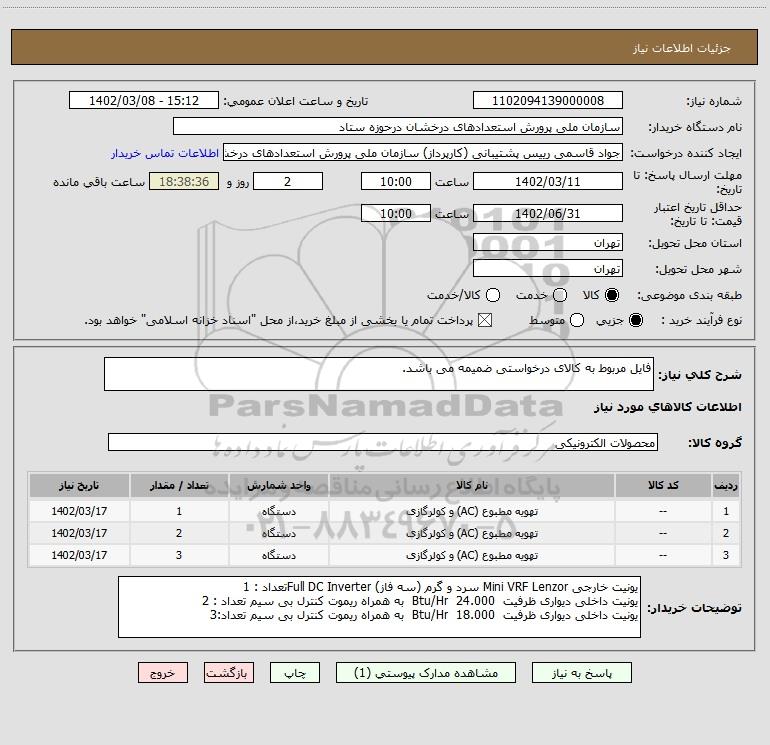Click the remaining time countdown 18:38:36
This screenshot has height=745, width=770.
pos(184,181)
